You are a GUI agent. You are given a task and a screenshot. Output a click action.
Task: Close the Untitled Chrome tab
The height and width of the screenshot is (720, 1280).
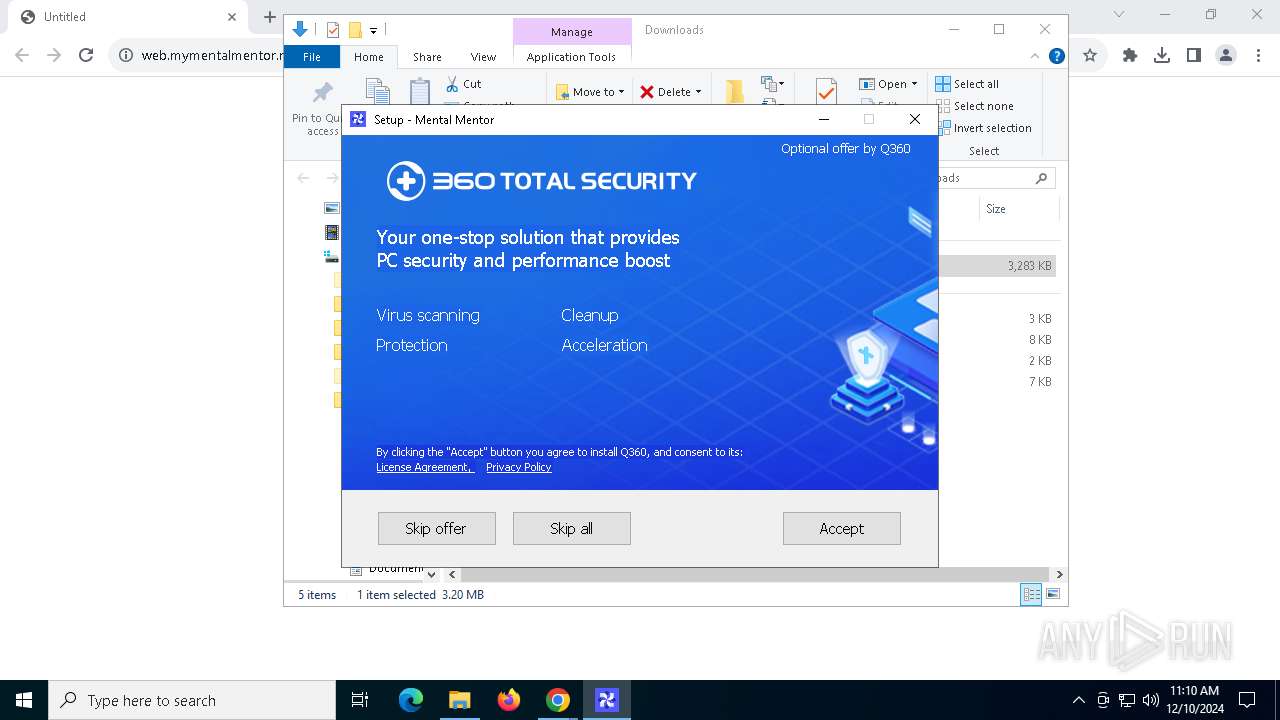pyautogui.click(x=232, y=17)
